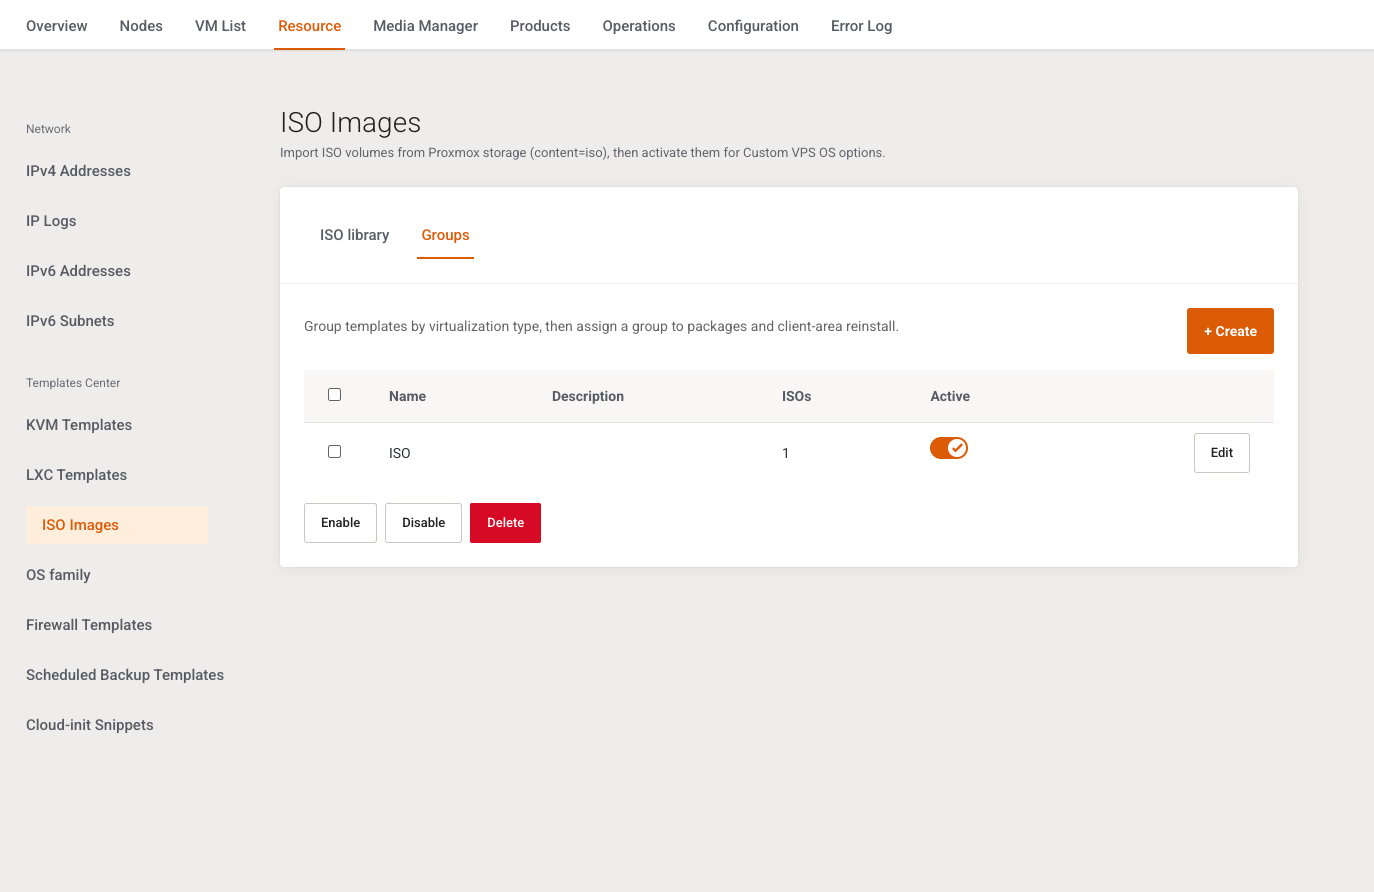
Task: Select the Groups tab
Action: [x=445, y=235]
